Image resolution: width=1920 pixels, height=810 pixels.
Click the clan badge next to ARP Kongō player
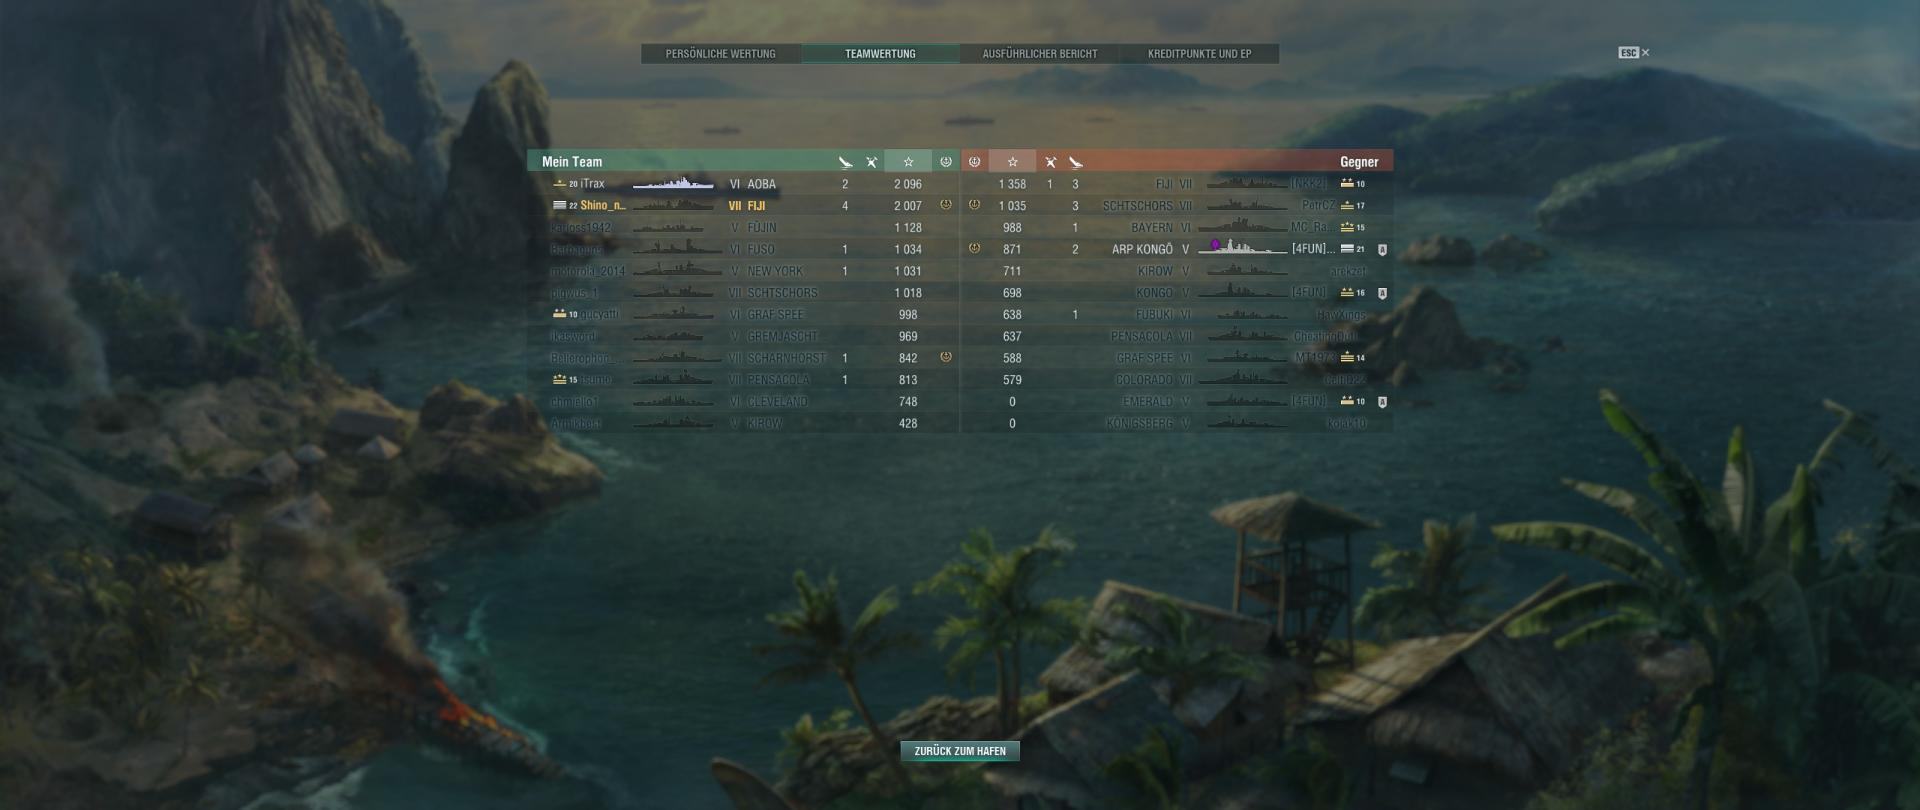(x=1382, y=249)
